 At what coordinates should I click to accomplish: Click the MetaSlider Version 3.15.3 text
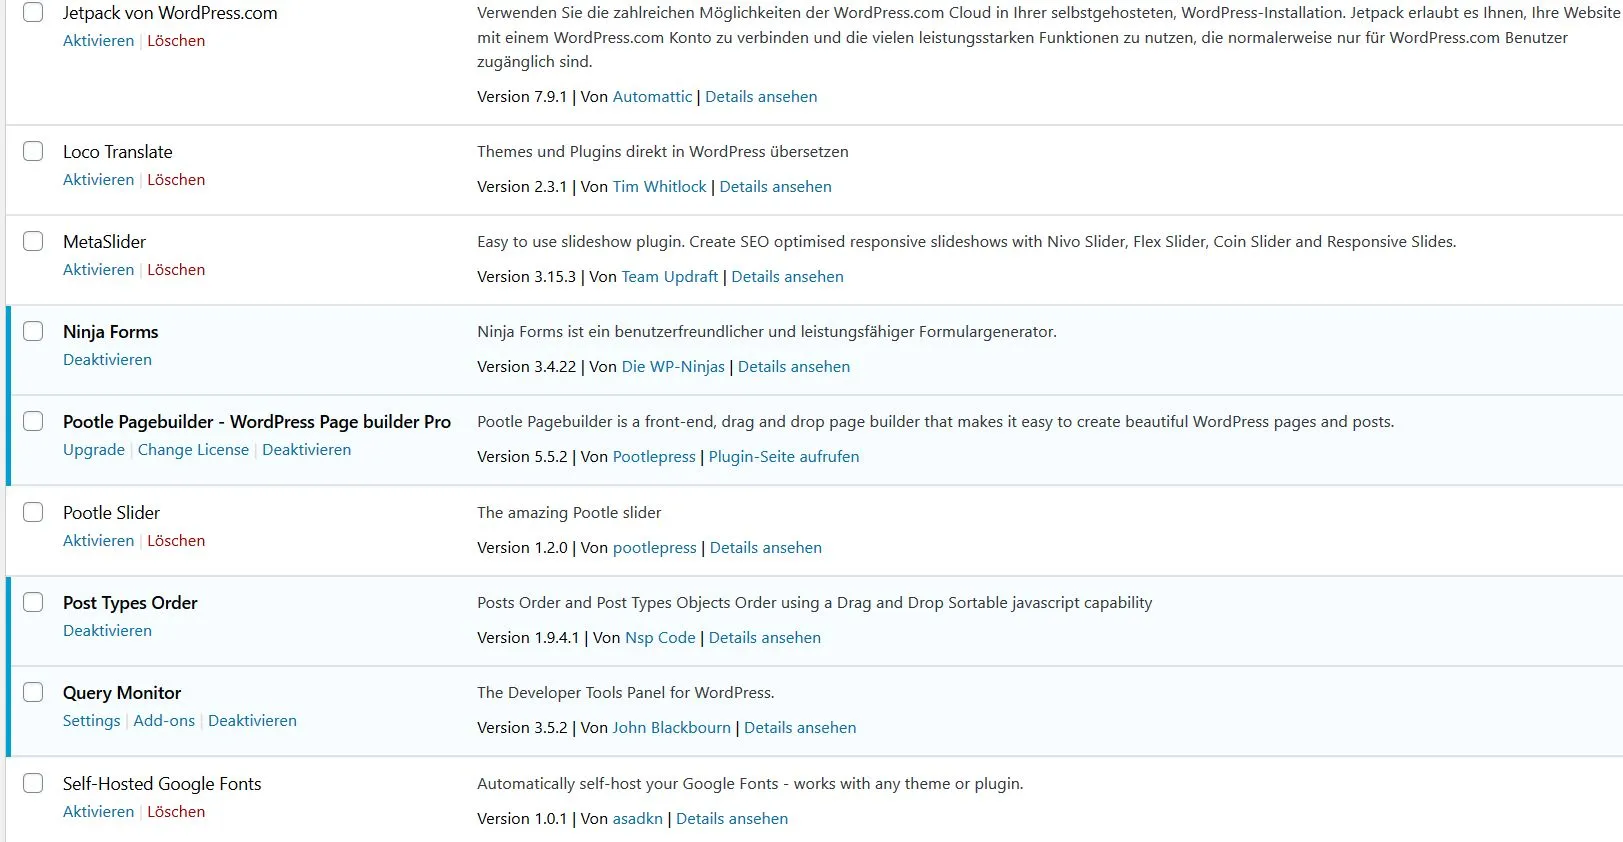coord(527,277)
